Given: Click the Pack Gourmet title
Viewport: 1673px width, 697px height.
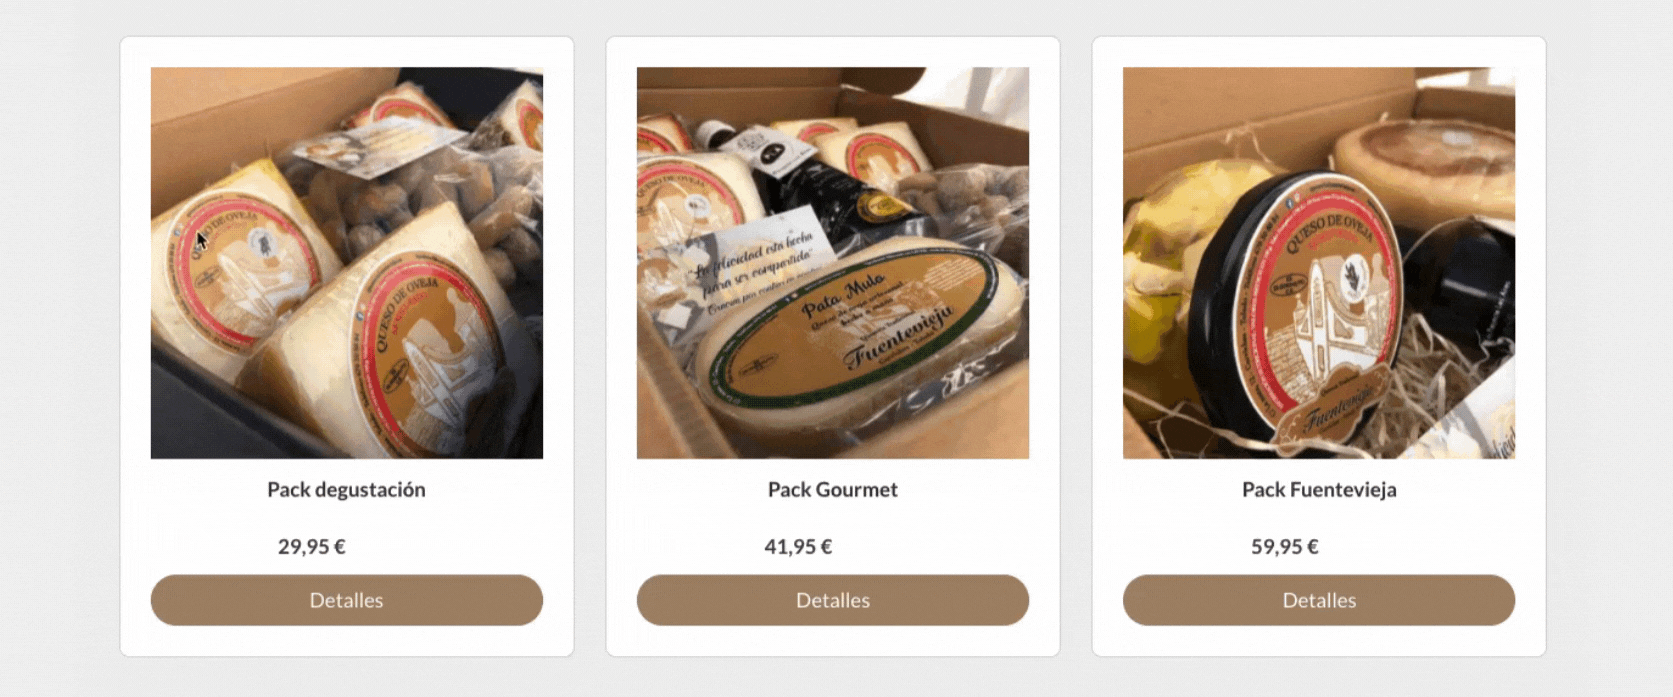Looking at the screenshot, I should [x=833, y=490].
